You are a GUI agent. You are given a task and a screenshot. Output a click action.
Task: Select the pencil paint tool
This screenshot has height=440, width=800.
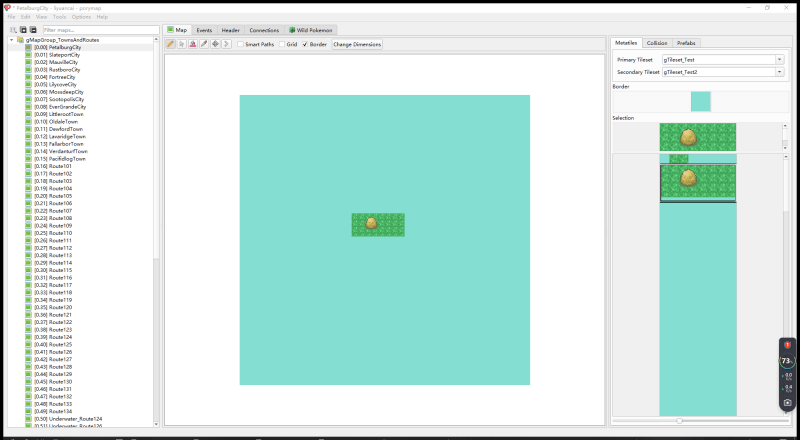171,44
